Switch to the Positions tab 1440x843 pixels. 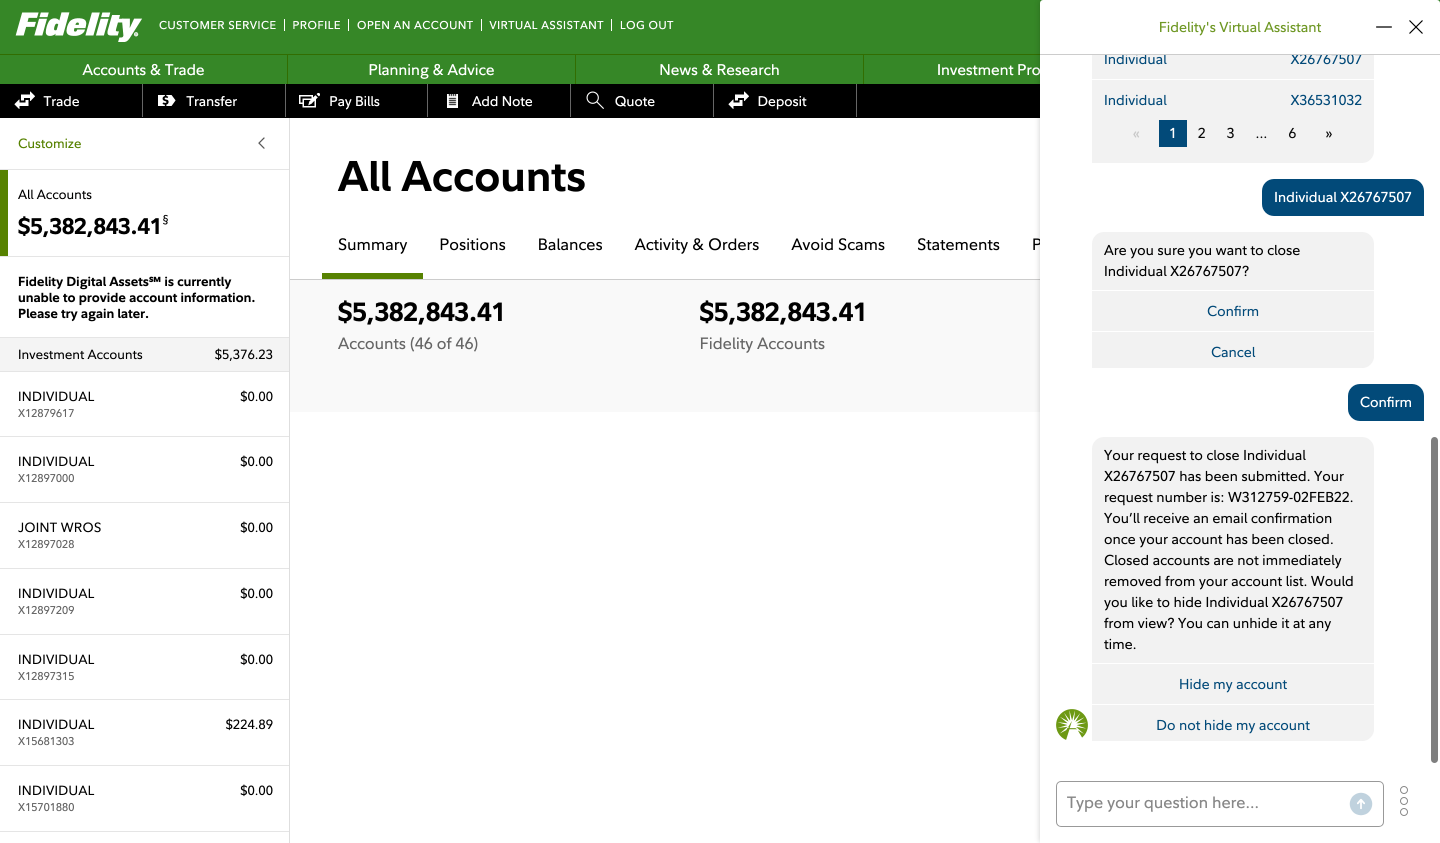click(x=472, y=245)
